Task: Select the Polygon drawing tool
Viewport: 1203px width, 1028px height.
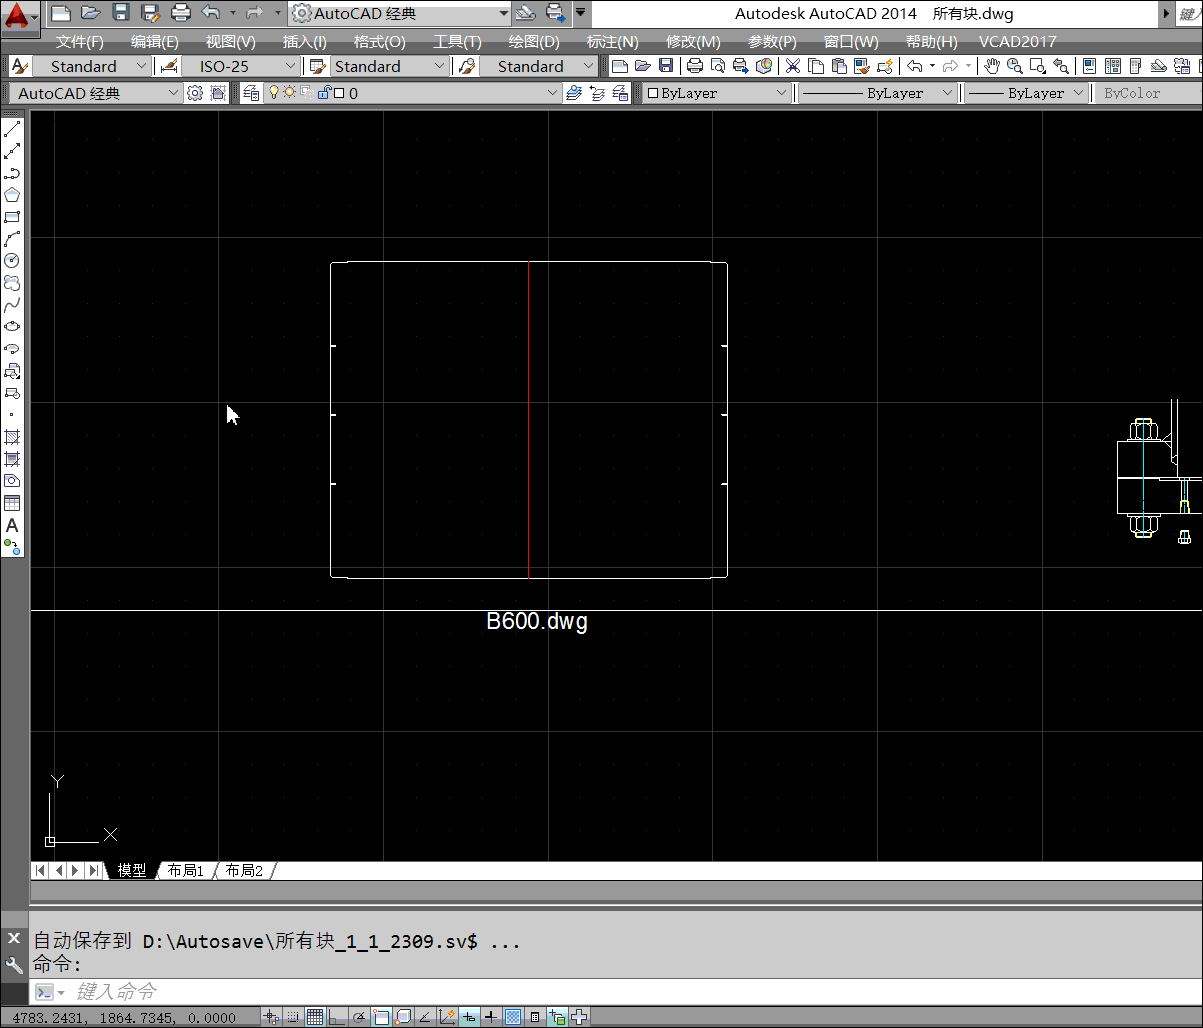Action: pos(12,195)
